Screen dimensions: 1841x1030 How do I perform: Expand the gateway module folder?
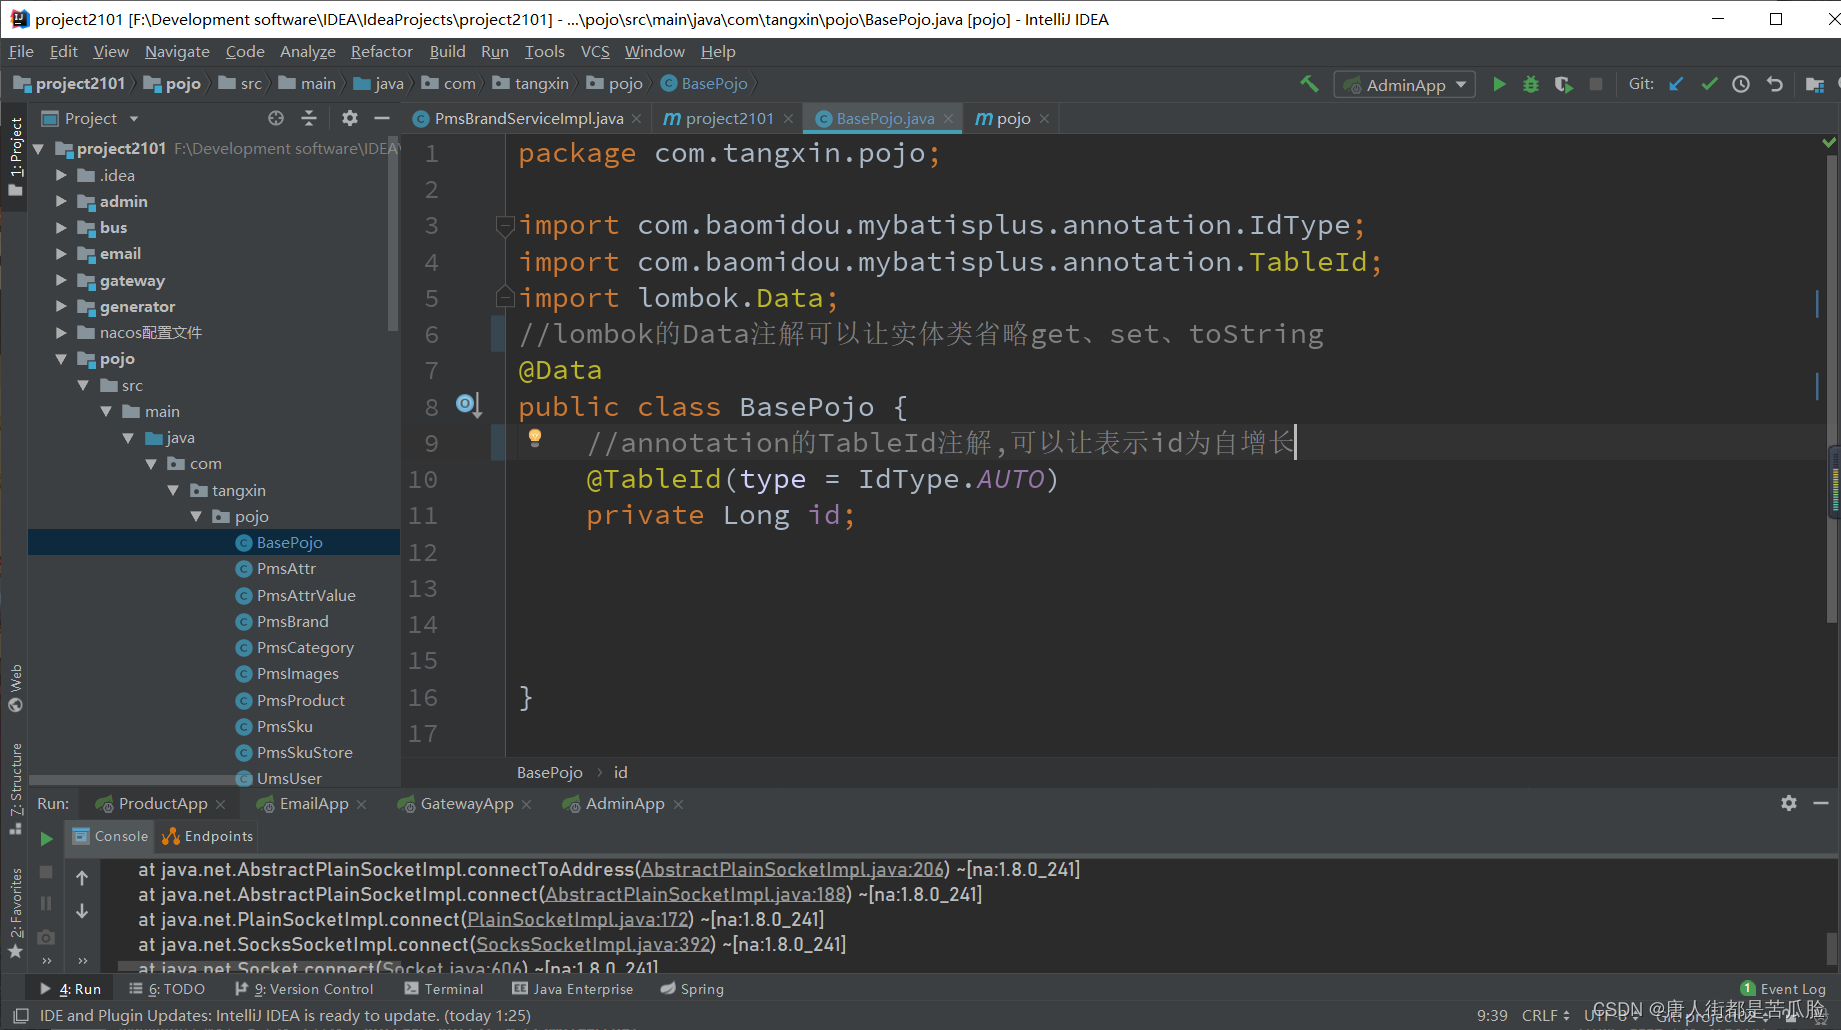coord(61,280)
